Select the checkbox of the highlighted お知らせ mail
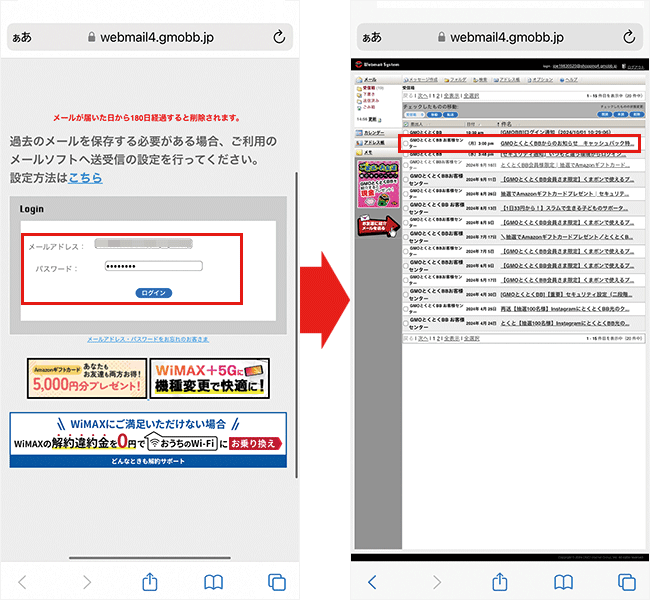Image resolution: width=650 pixels, height=600 pixels. click(405, 144)
